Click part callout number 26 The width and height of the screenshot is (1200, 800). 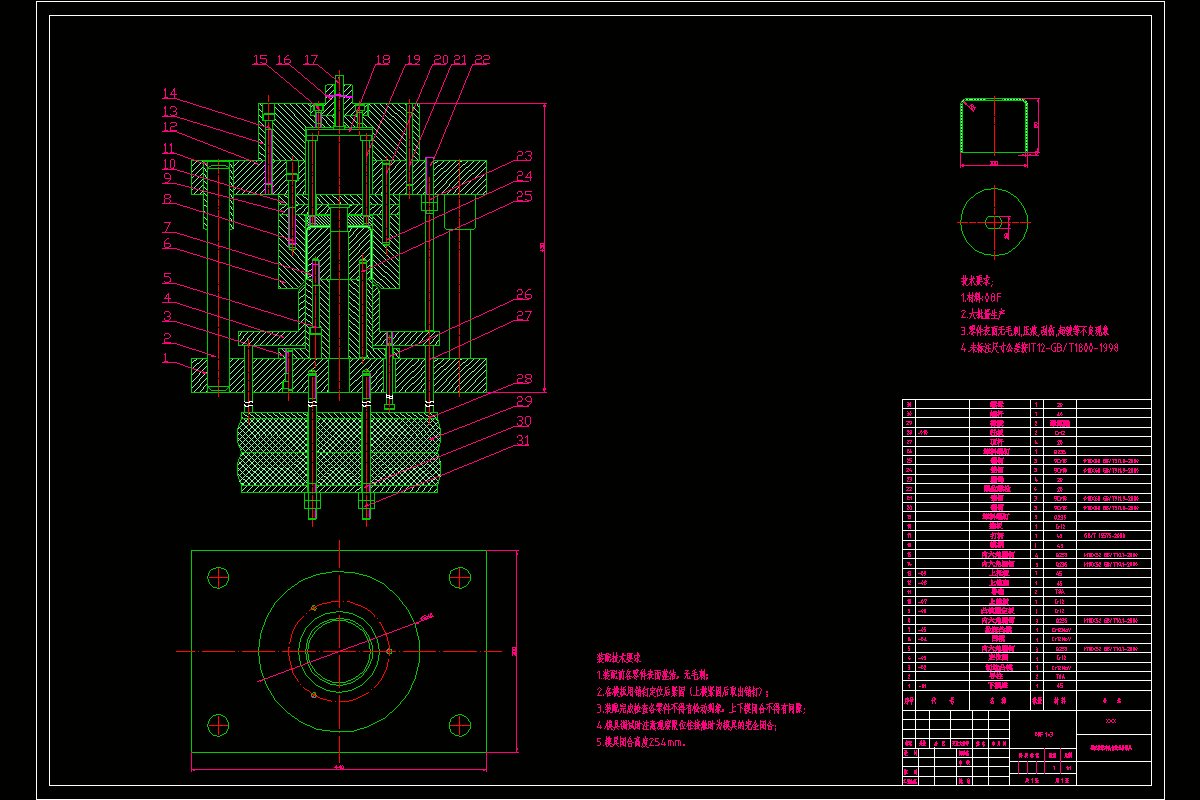524,295
